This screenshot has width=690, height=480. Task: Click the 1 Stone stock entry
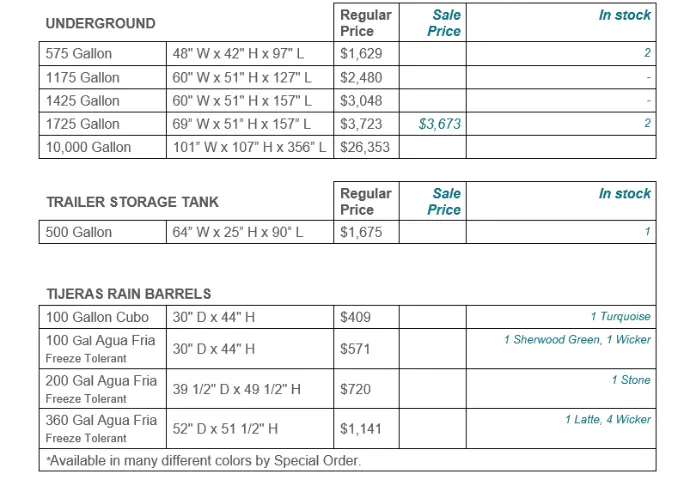click(x=631, y=380)
